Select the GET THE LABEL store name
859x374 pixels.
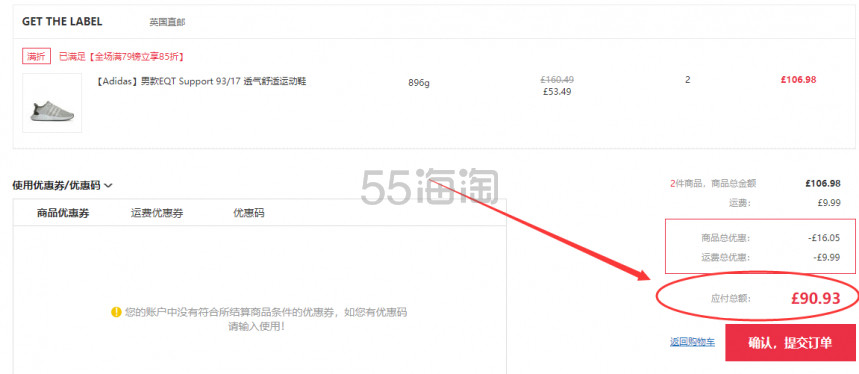coord(62,22)
